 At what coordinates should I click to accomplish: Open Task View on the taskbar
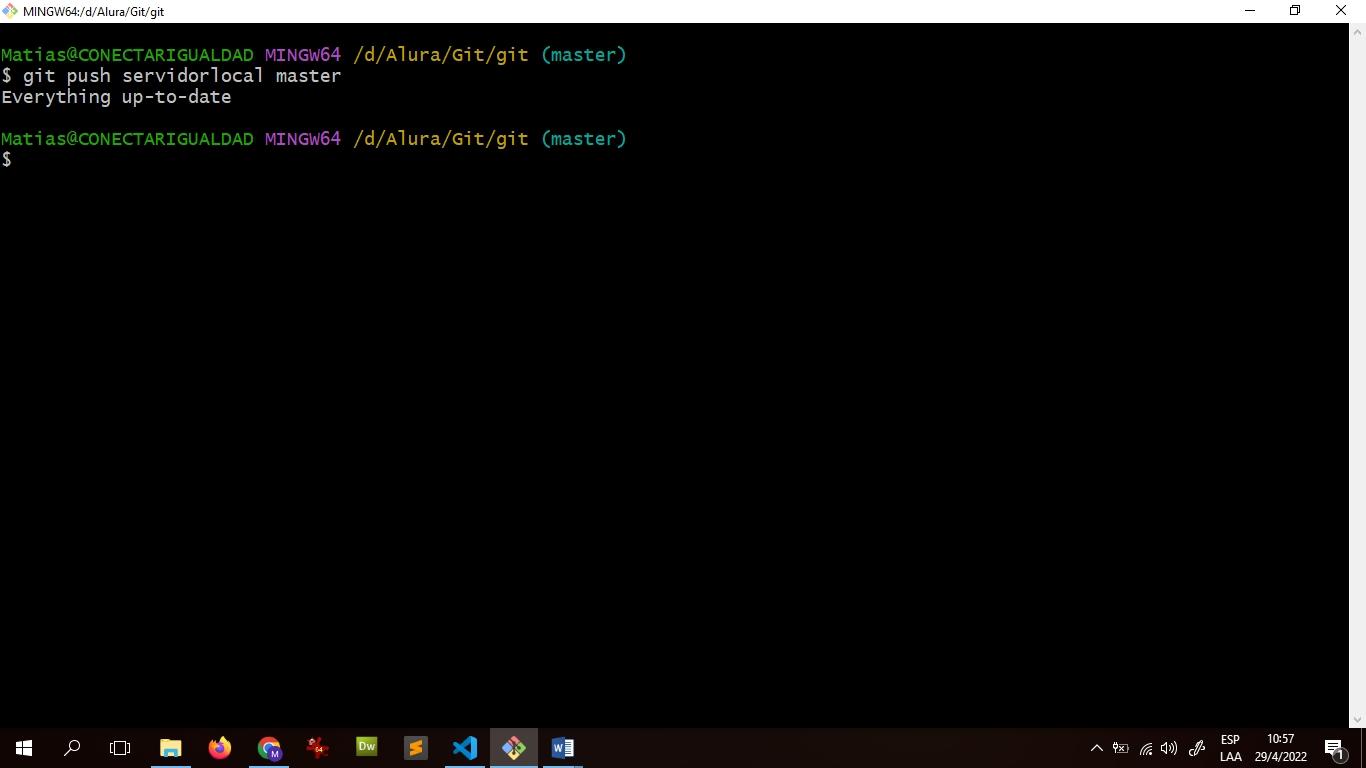click(x=120, y=748)
